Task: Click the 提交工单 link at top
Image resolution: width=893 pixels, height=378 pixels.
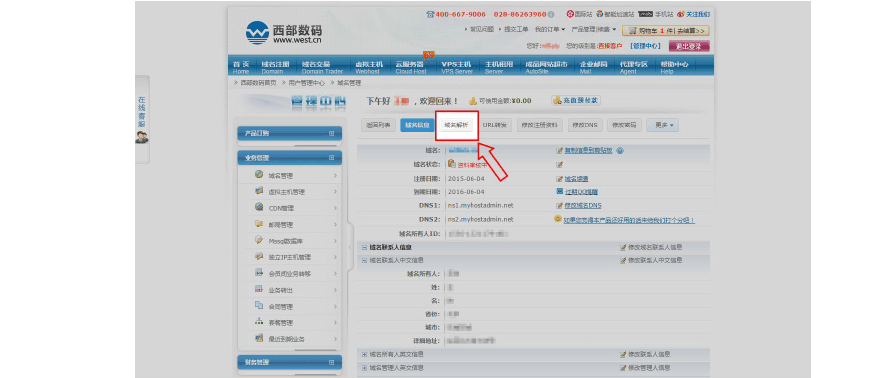Action: pyautogui.click(x=515, y=29)
